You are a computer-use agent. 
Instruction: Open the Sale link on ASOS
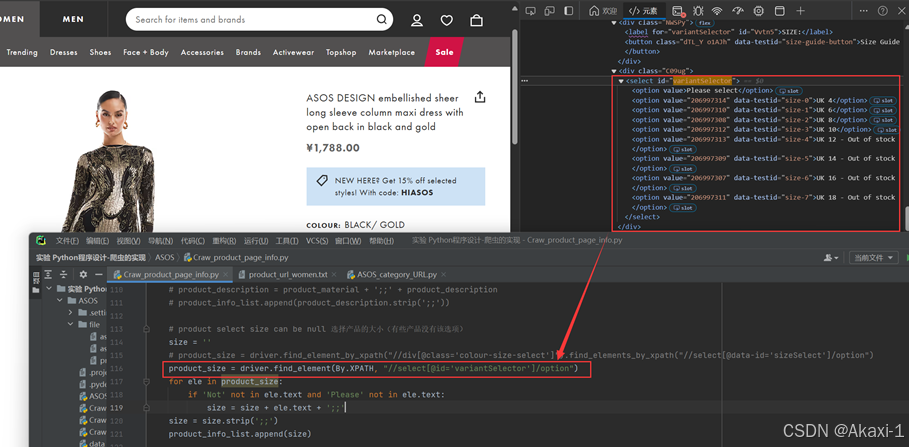[444, 52]
